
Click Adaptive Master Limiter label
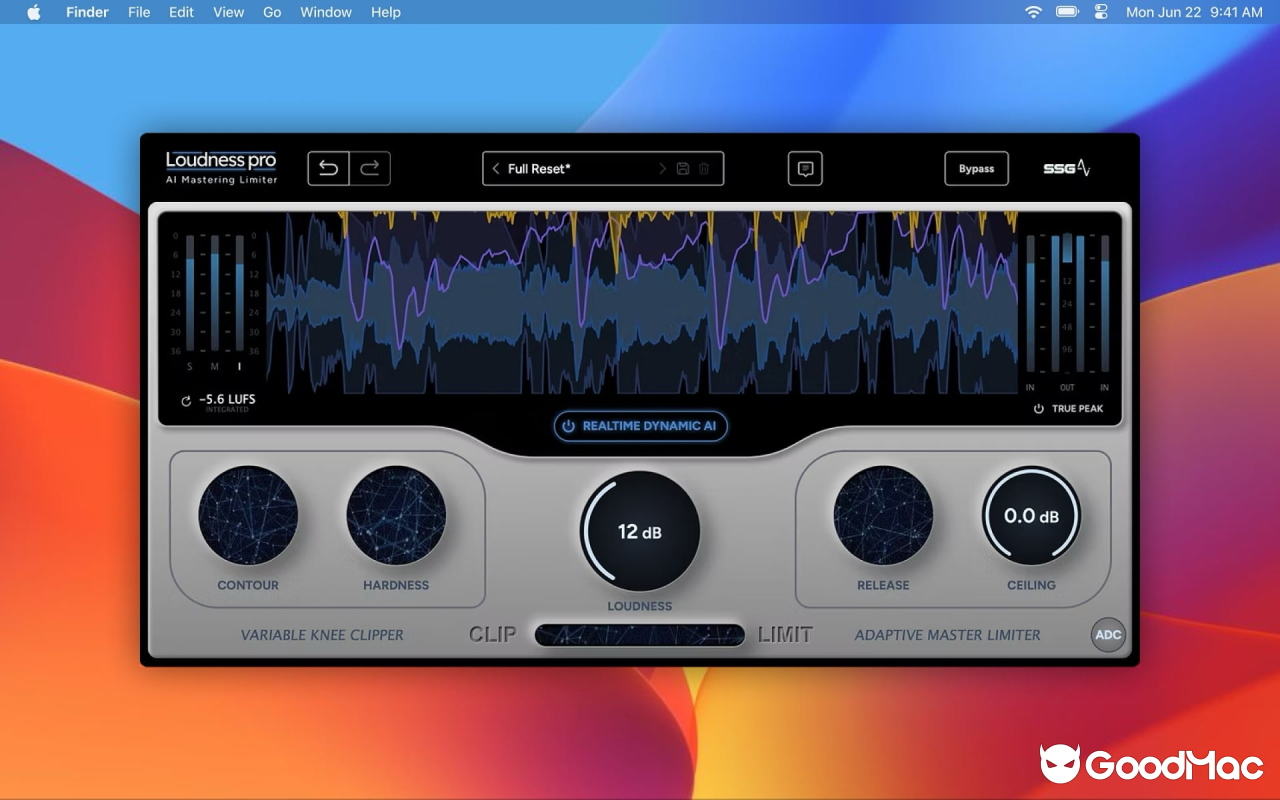pyautogui.click(x=947, y=635)
